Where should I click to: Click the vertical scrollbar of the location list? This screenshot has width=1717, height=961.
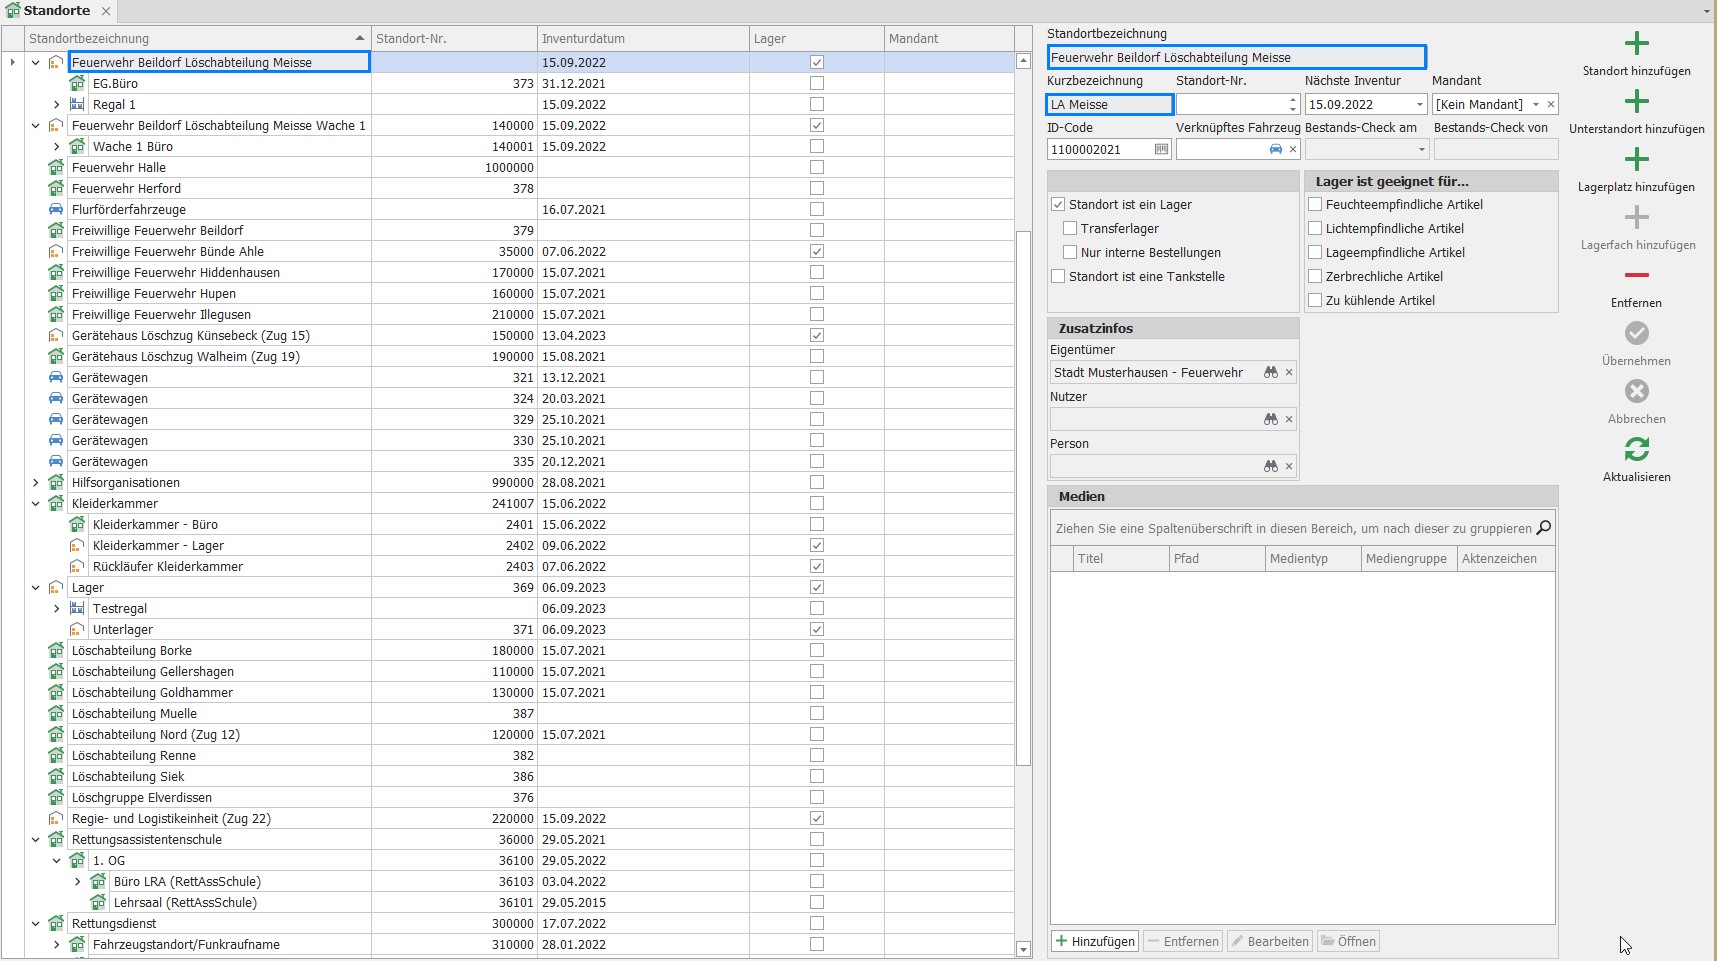[x=1023, y=498]
